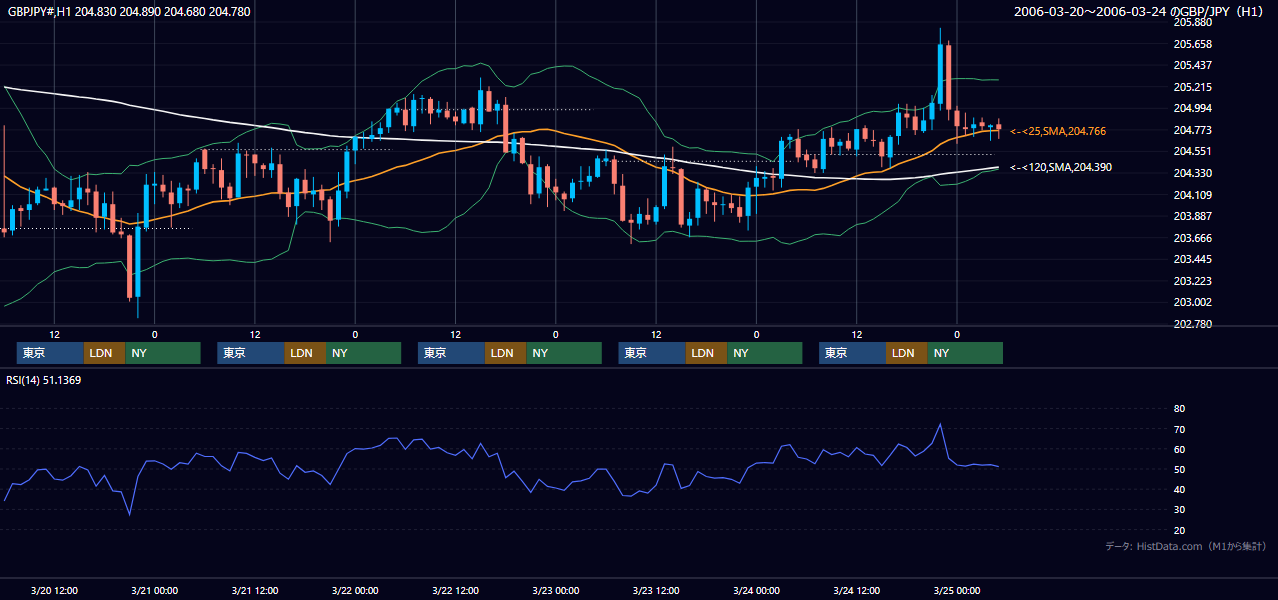Viewport: 1278px width, 600px height.
Task: Select price axis value 205.437
Action: coord(1192,65)
